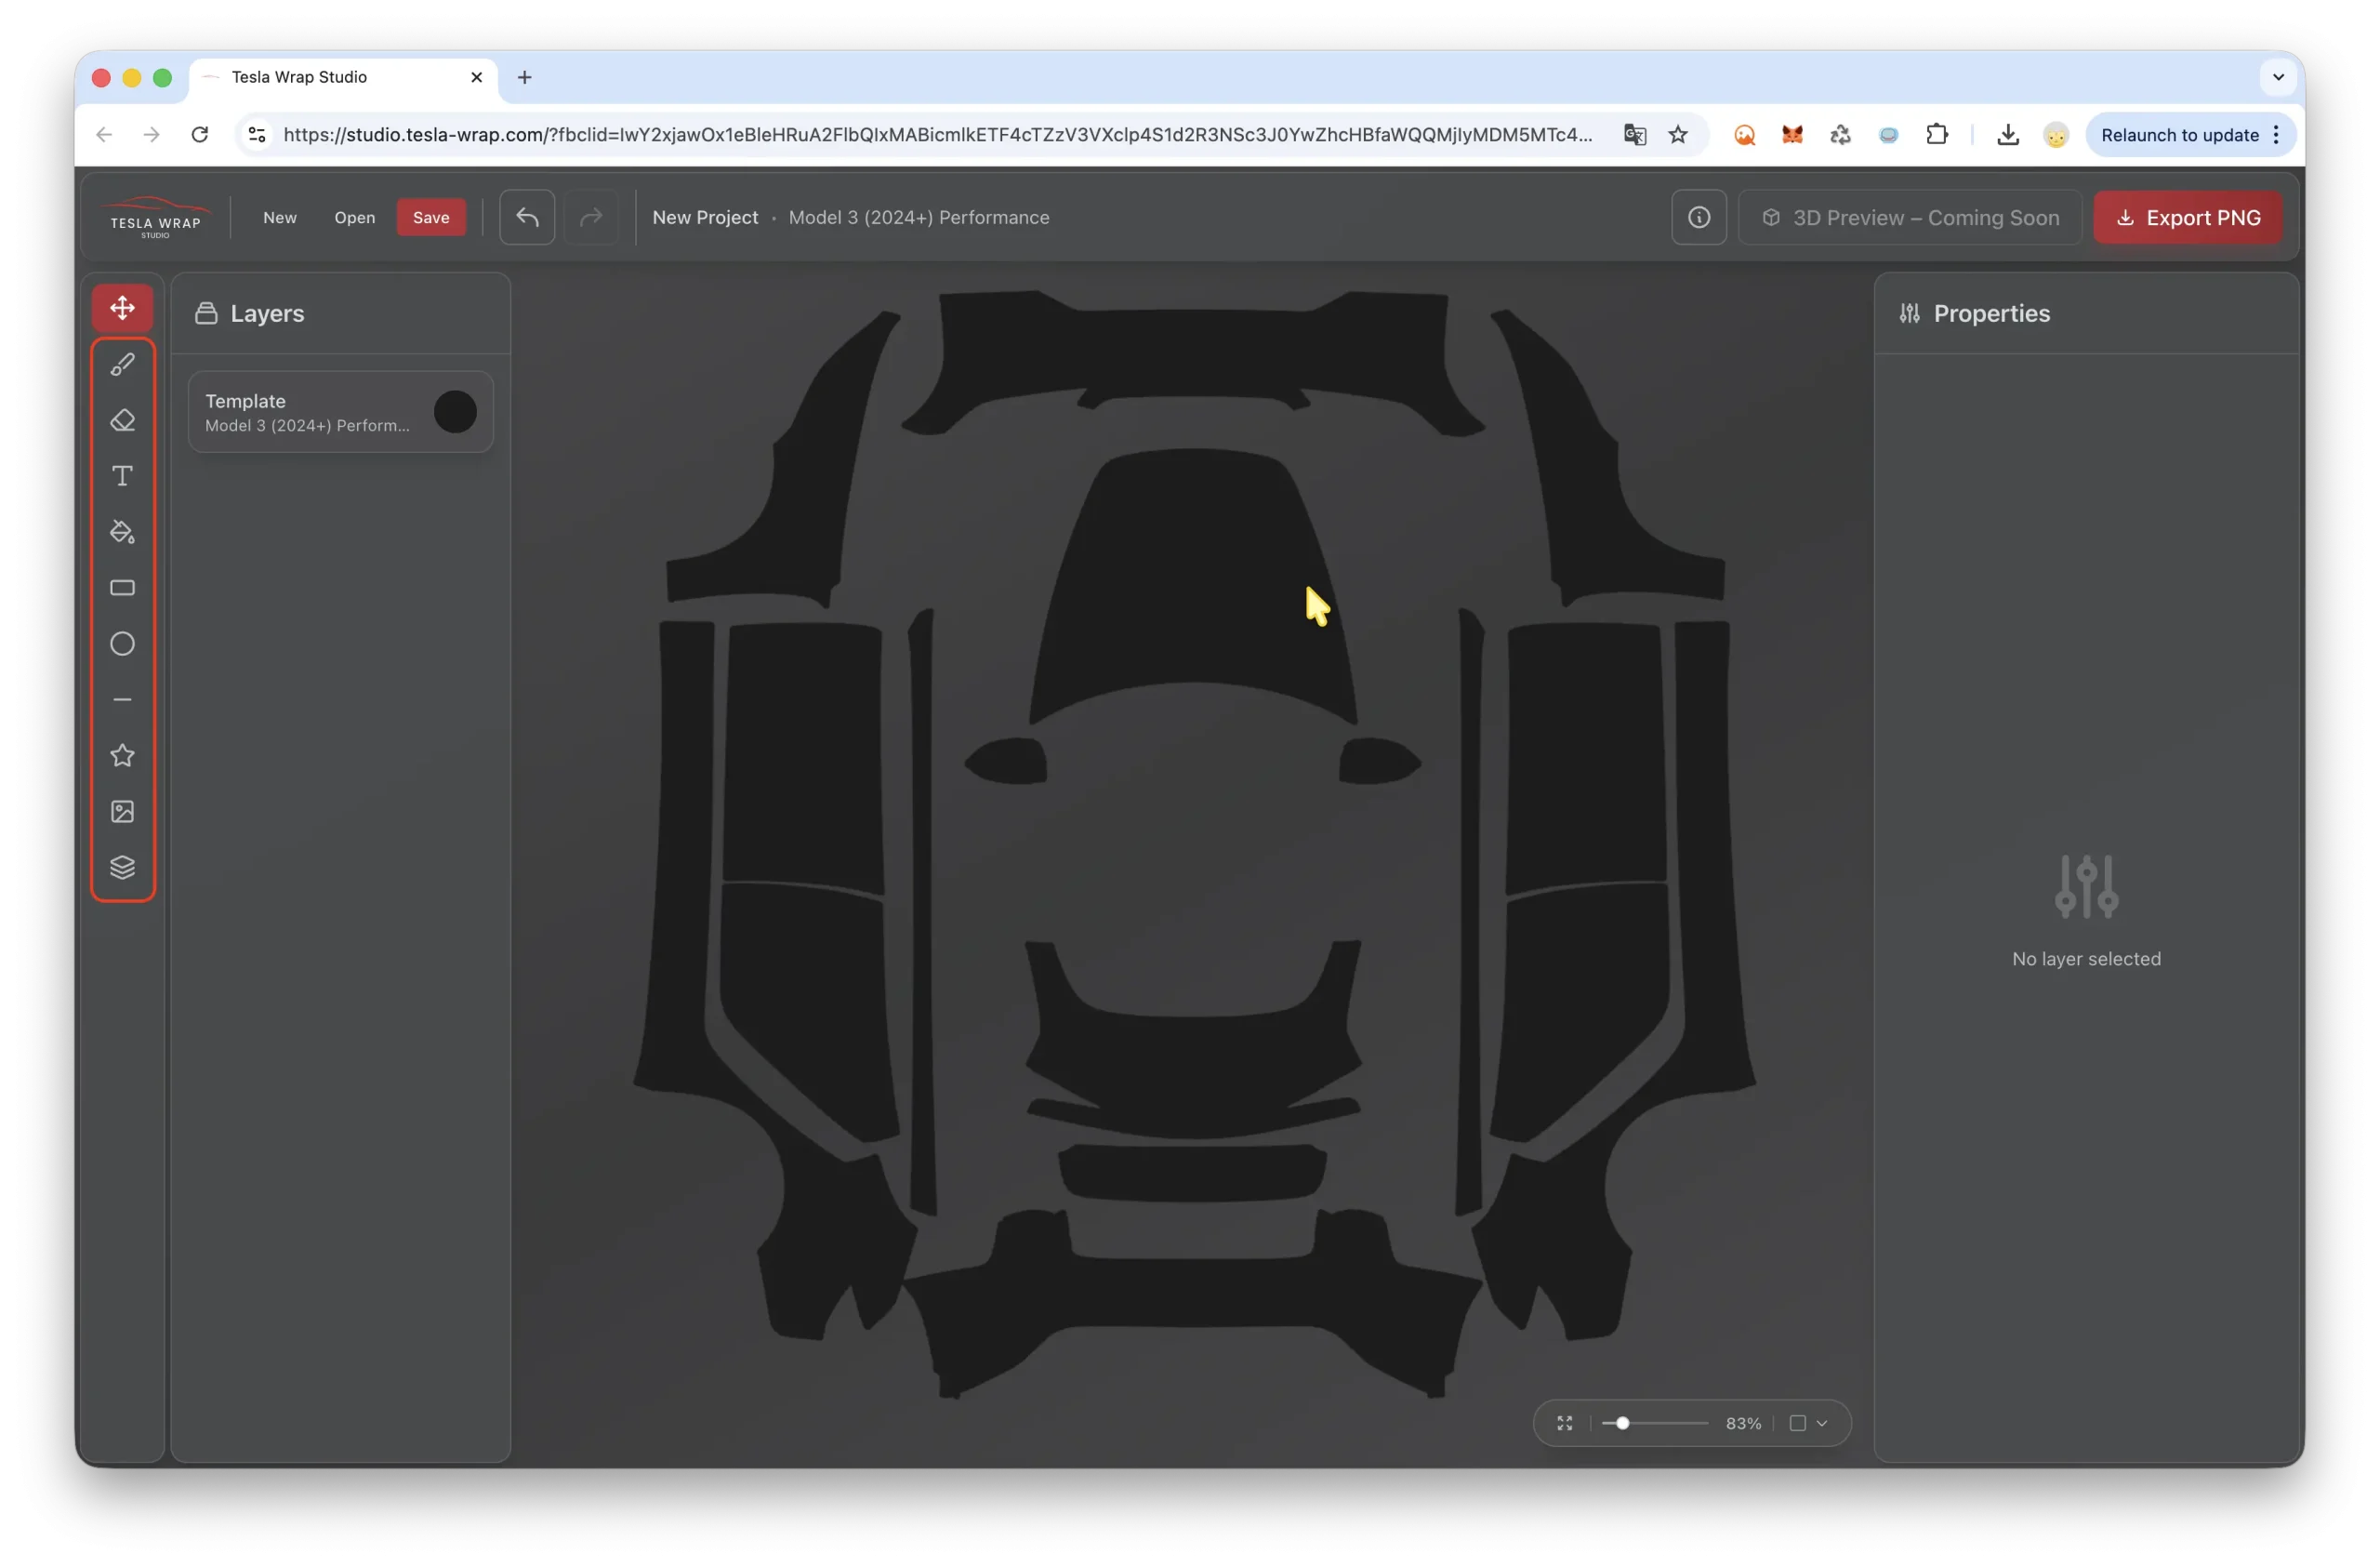Expand the canvas background dropdown chevron
Image resolution: width=2380 pixels, height=1567 pixels.
[1822, 1423]
